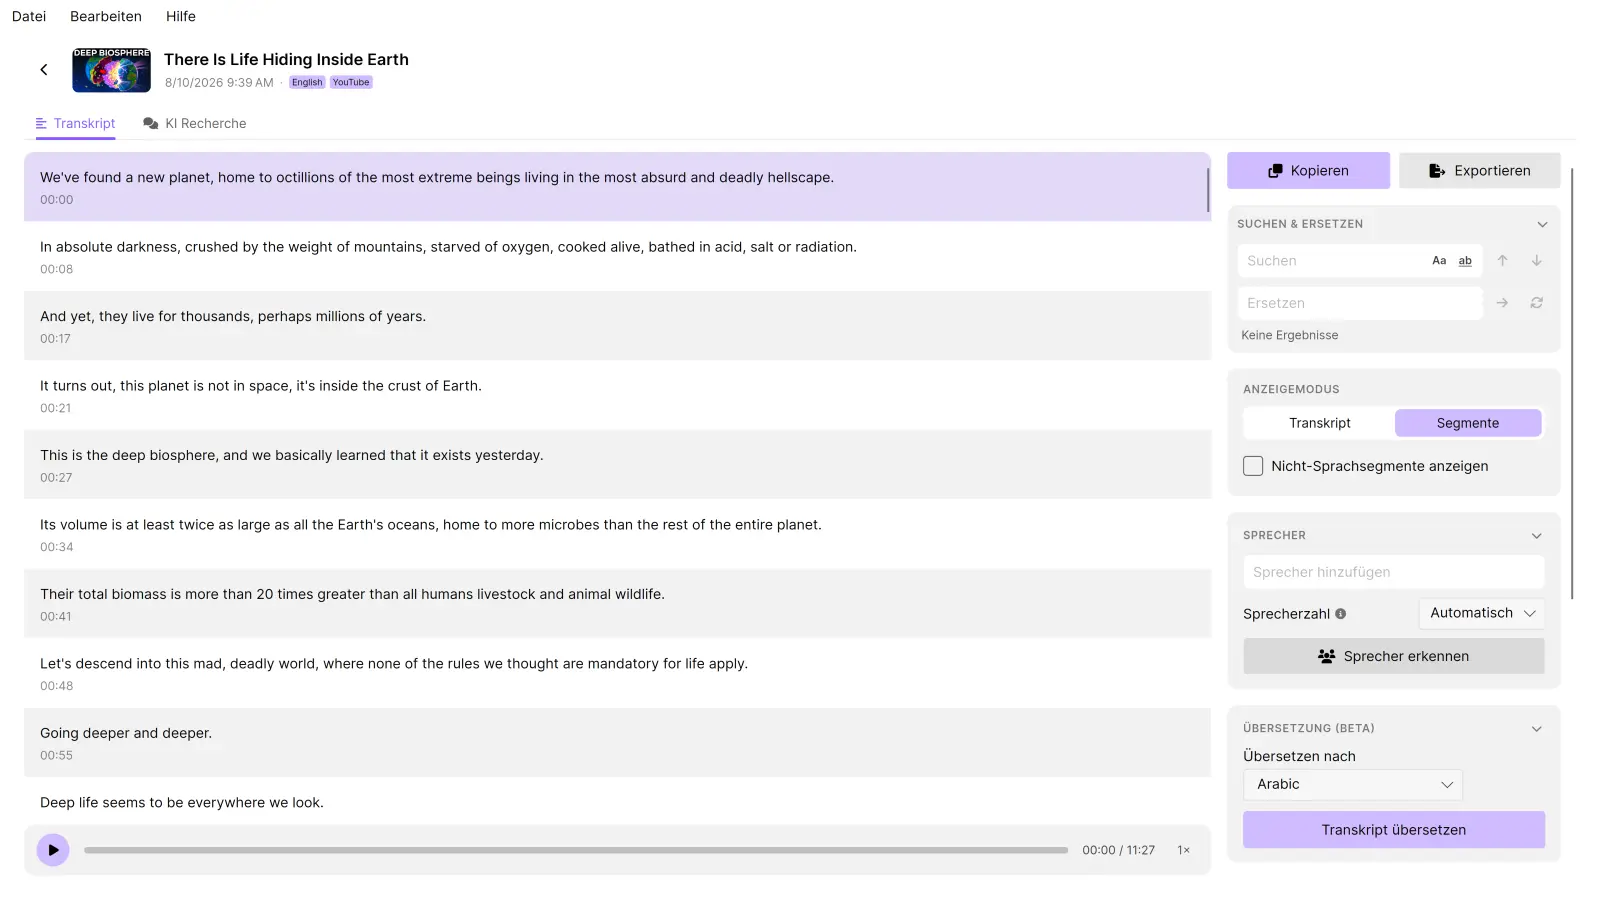Click Transkript übersetzen button
Viewport: 1600px width, 900px height.
point(1394,830)
